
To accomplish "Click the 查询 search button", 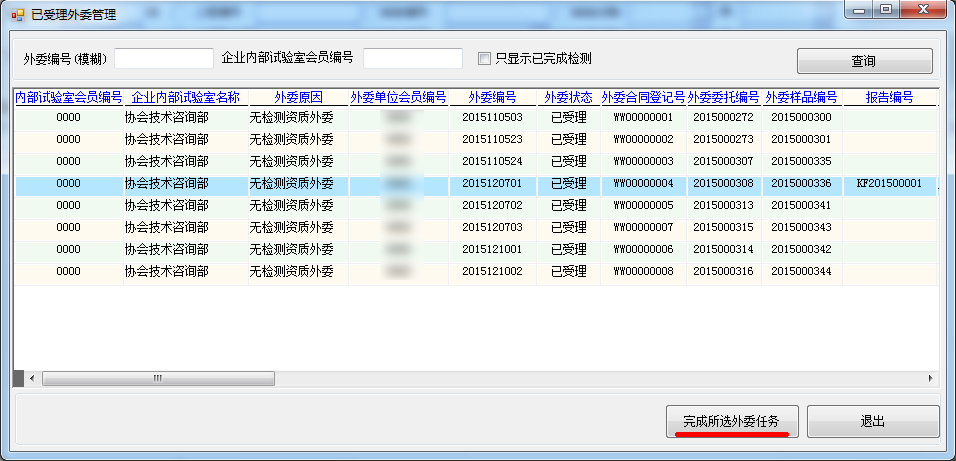I will 864,61.
